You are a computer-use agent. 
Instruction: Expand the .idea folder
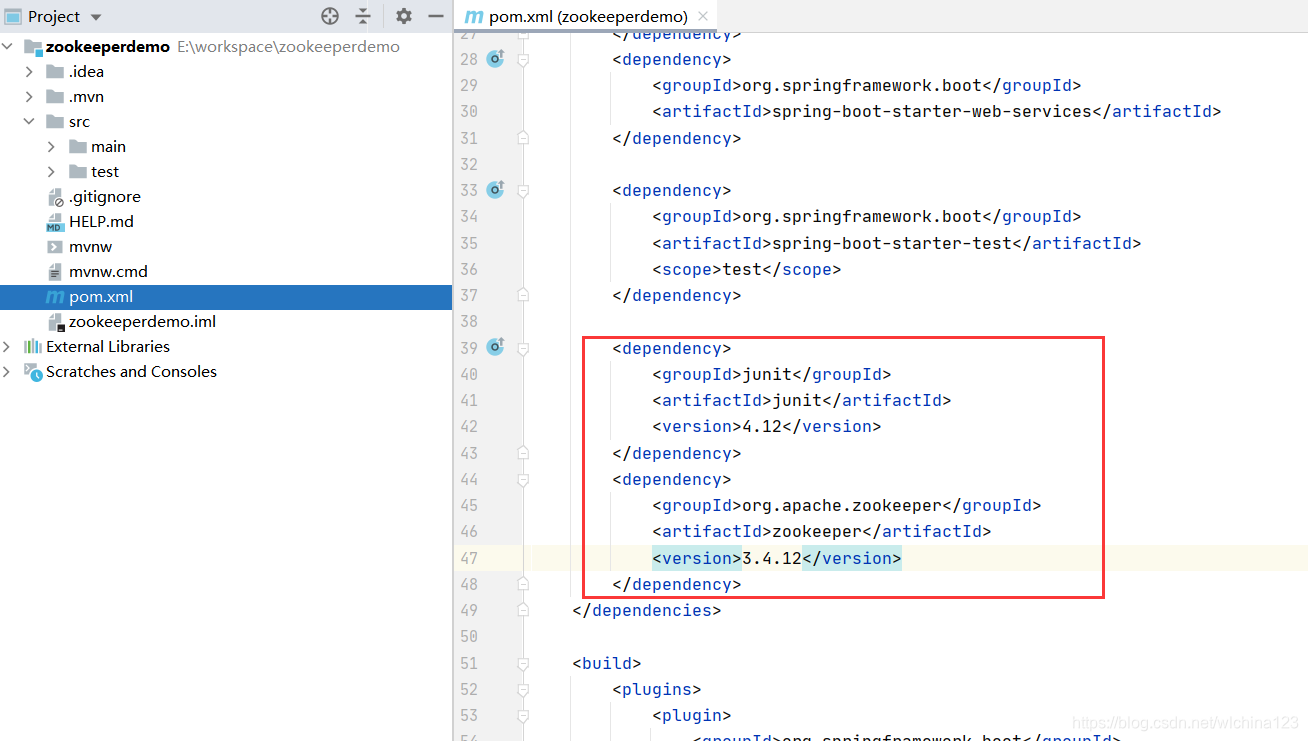coord(29,72)
